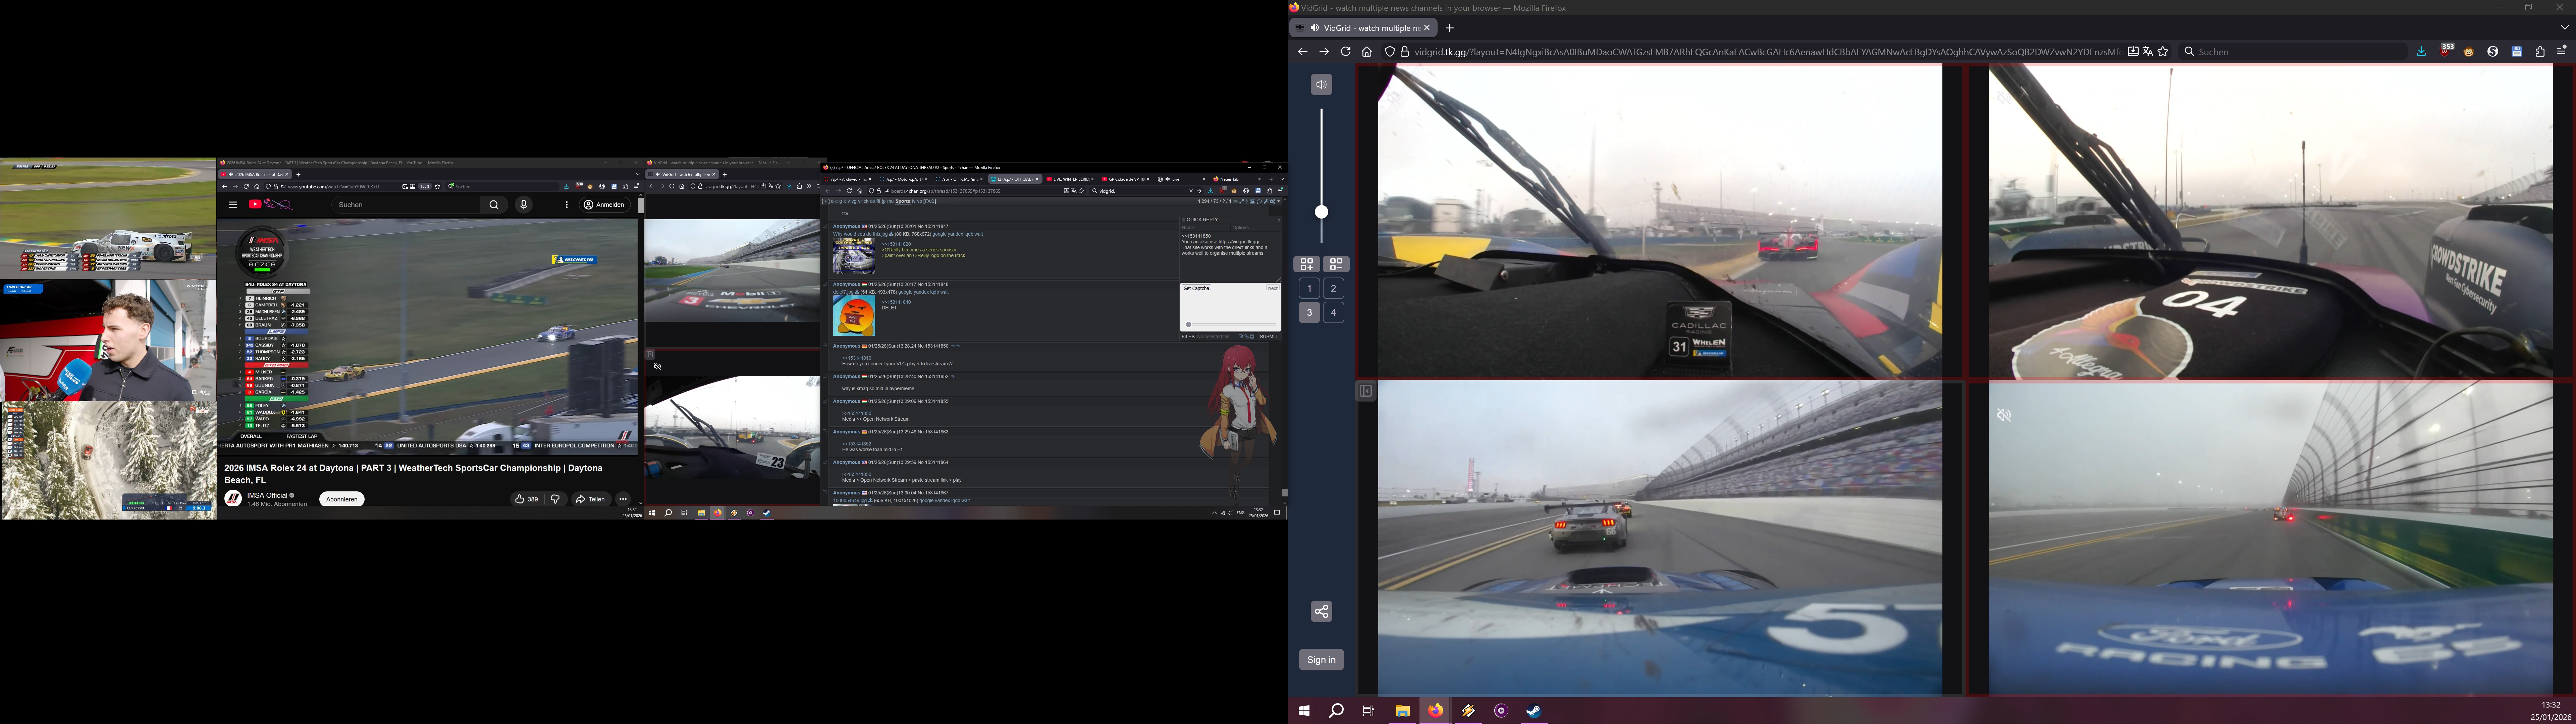
Task: Collapse the VidGrid sidebar panel
Action: tap(1366, 391)
